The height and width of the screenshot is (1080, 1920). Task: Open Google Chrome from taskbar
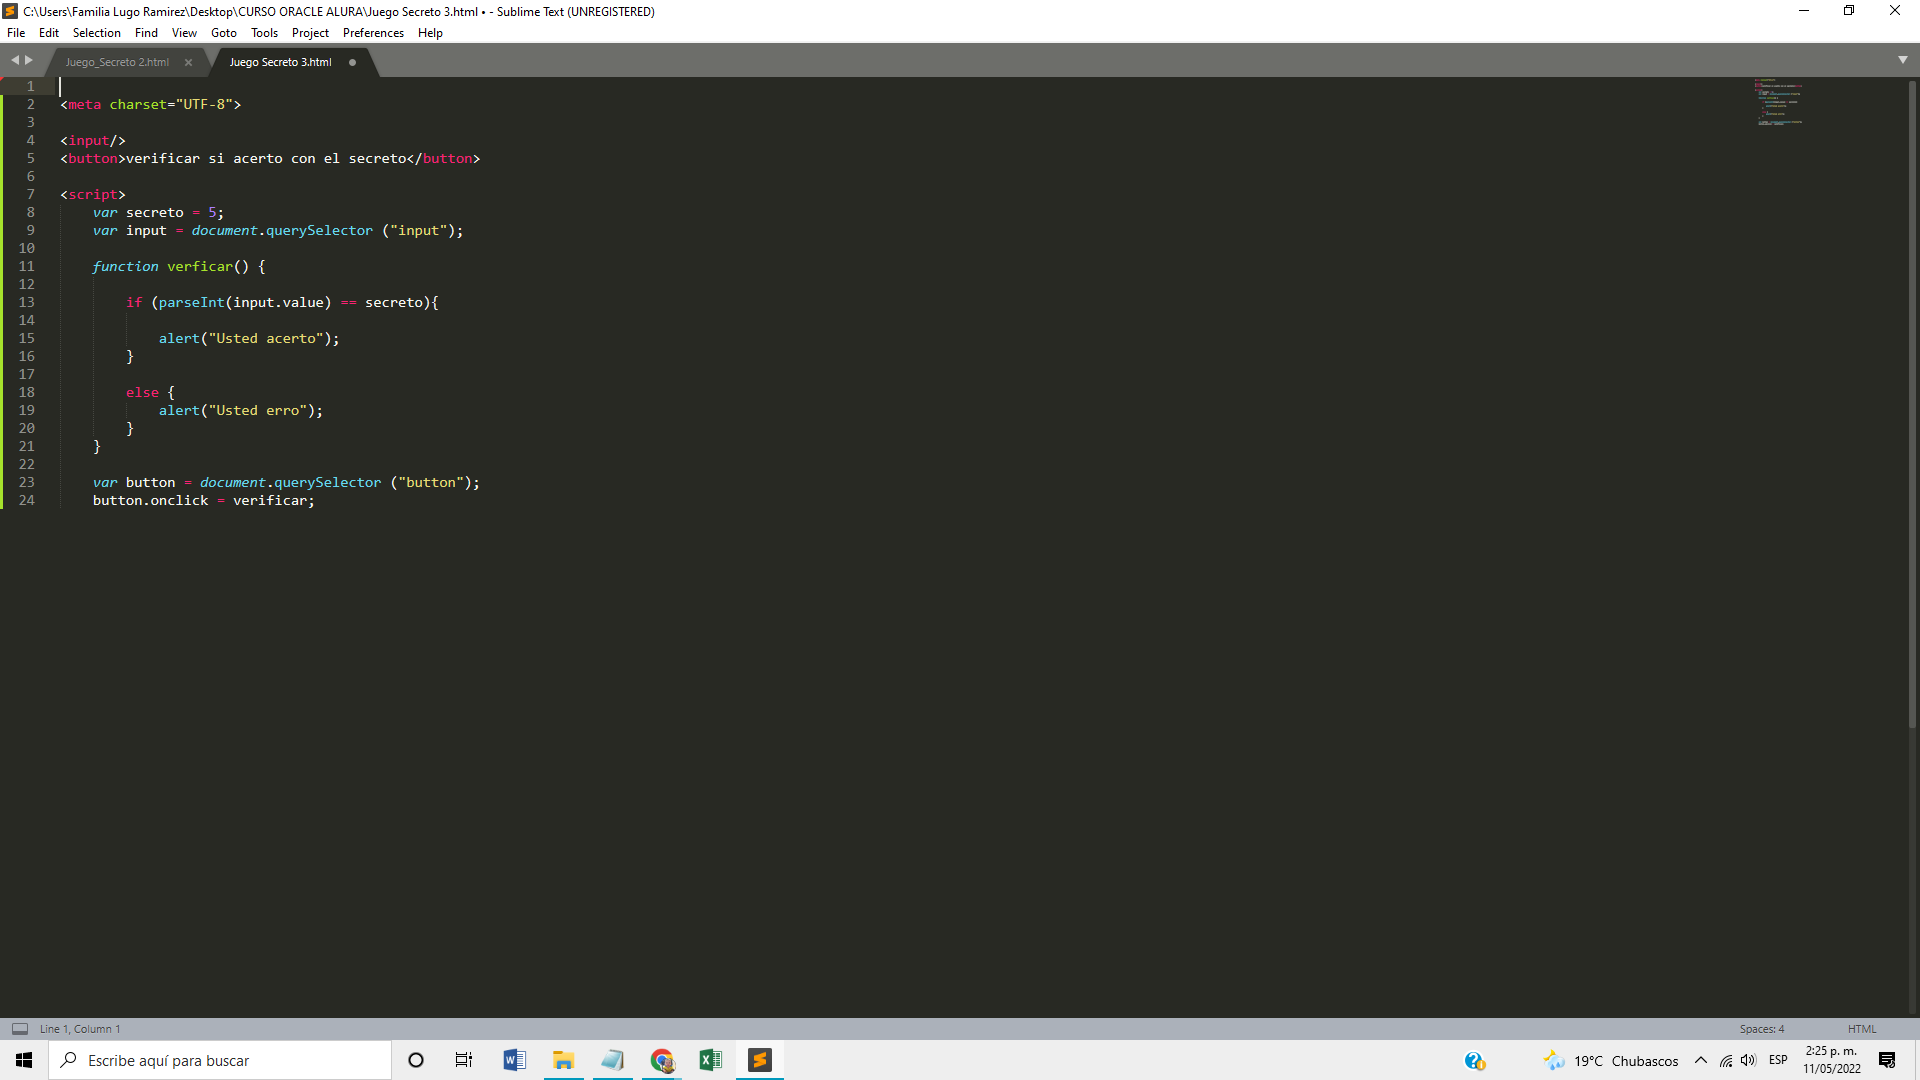click(661, 1060)
